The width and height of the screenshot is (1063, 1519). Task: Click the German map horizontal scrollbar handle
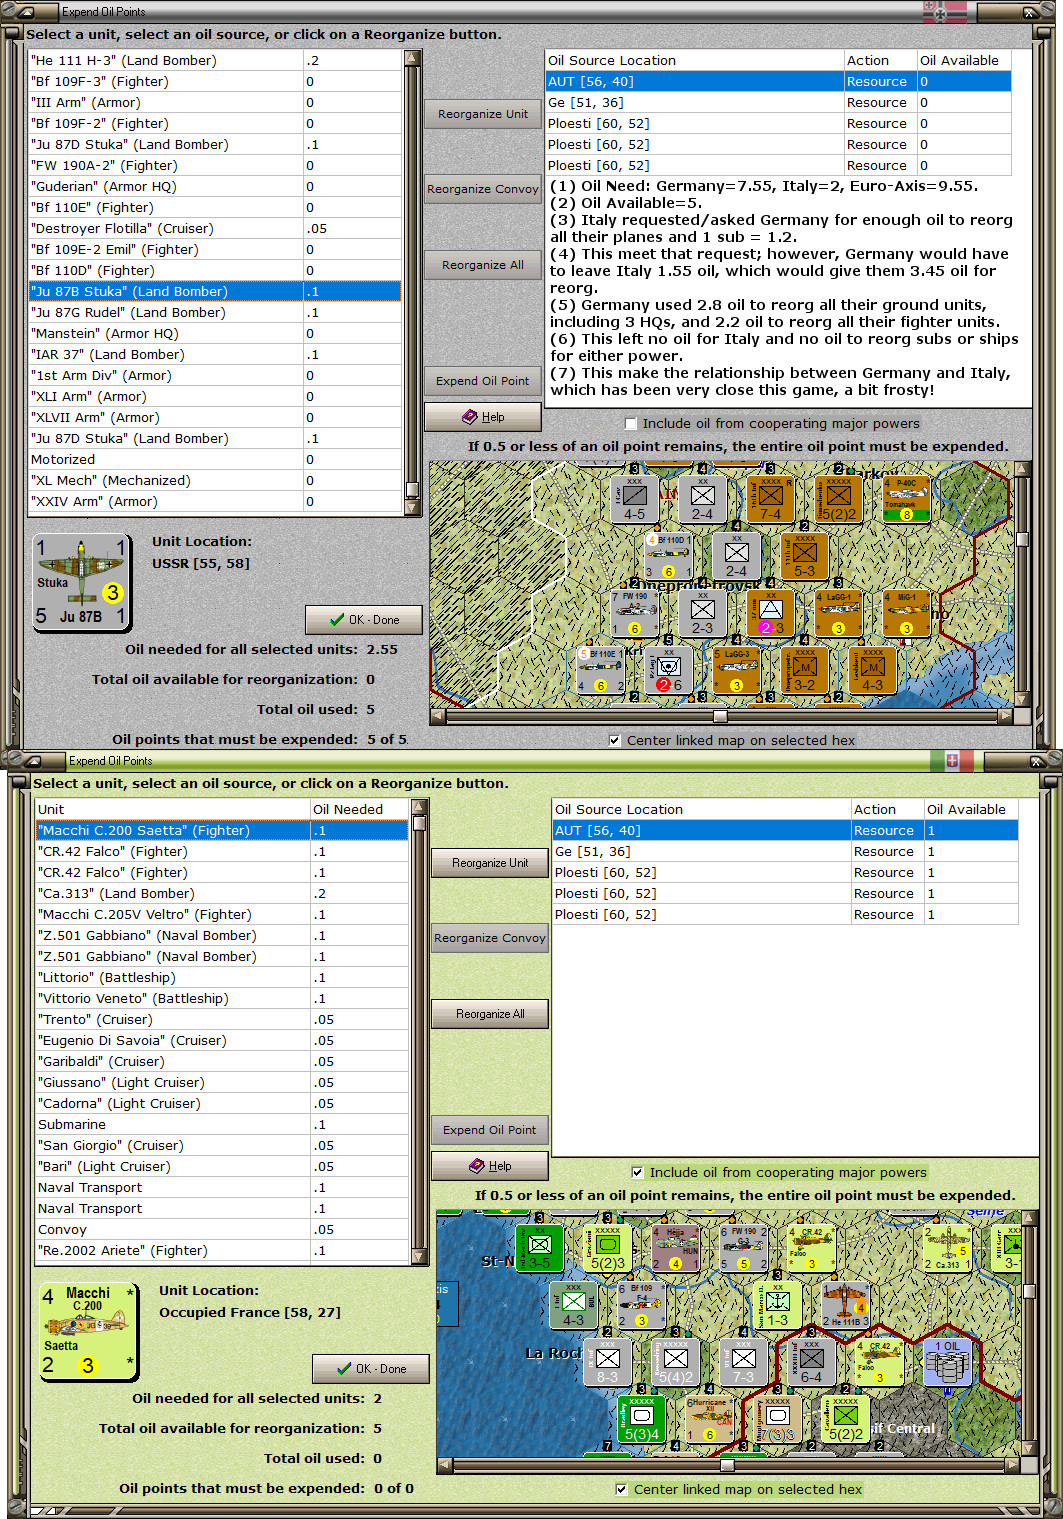[x=720, y=716]
